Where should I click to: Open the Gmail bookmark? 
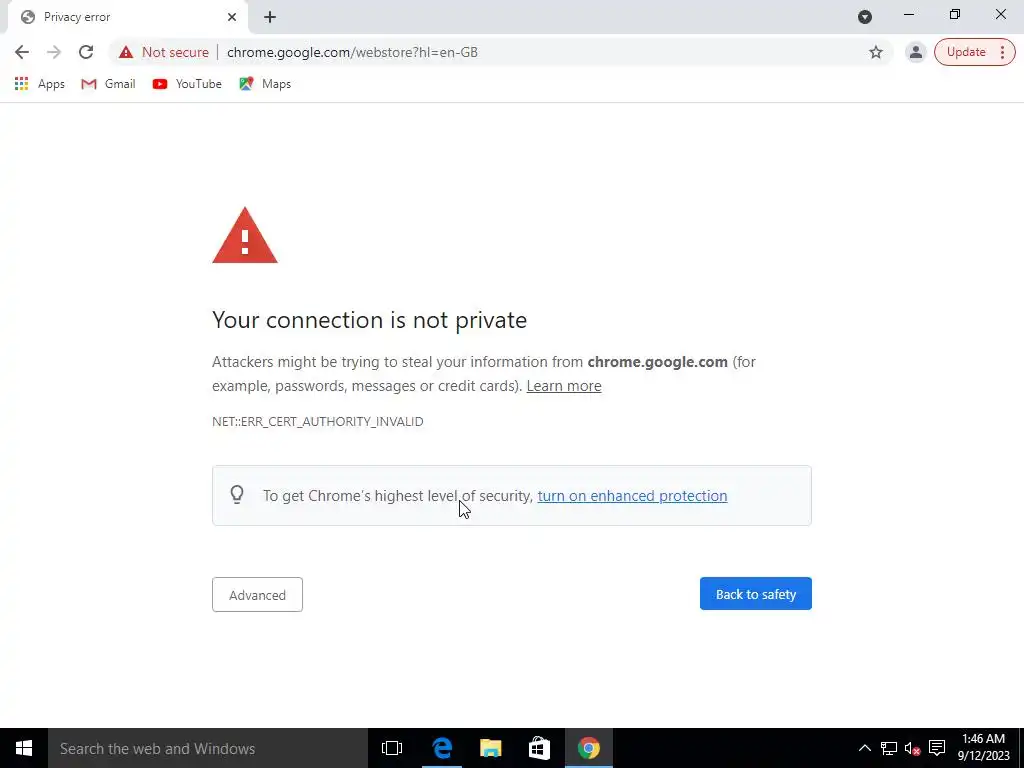point(108,84)
